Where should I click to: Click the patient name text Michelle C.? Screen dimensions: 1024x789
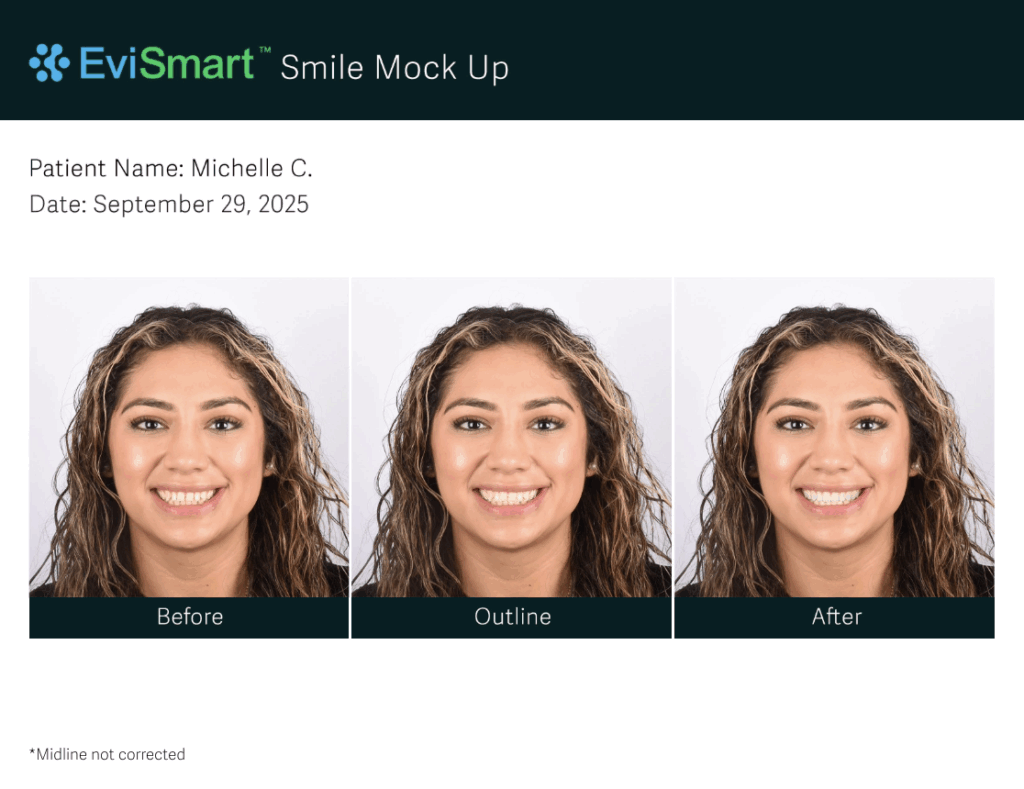251,169
